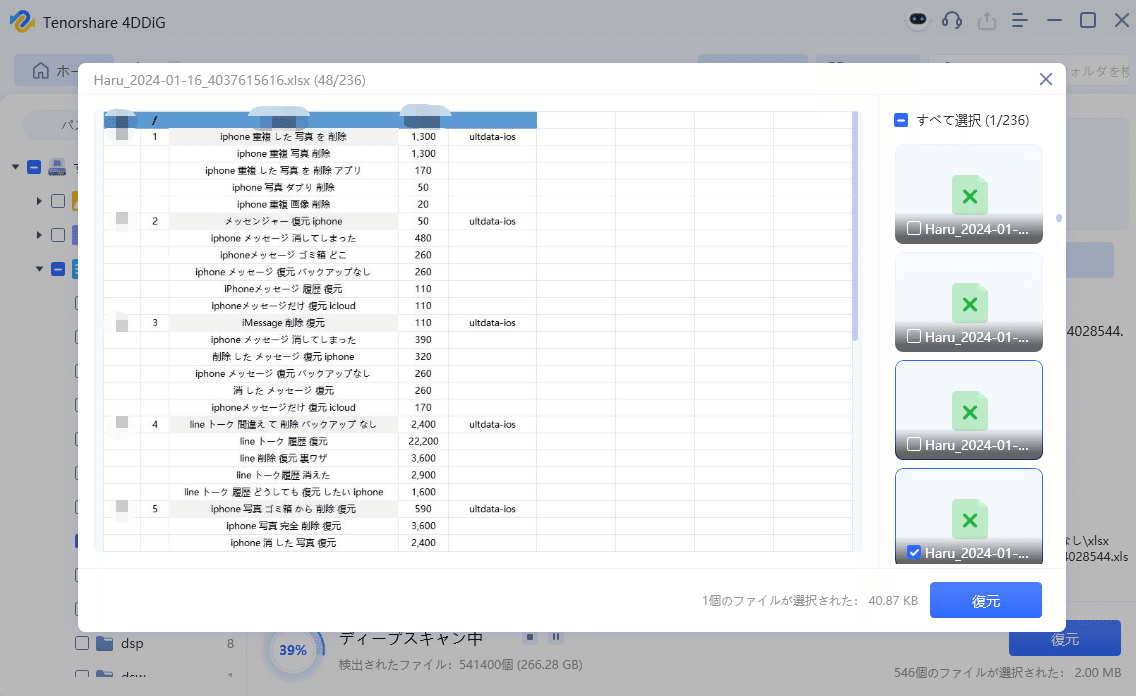Screen dimensions: 1136x696
Task: Click cell 'iphone 消 した 写真 復元'
Action: (x=283, y=542)
